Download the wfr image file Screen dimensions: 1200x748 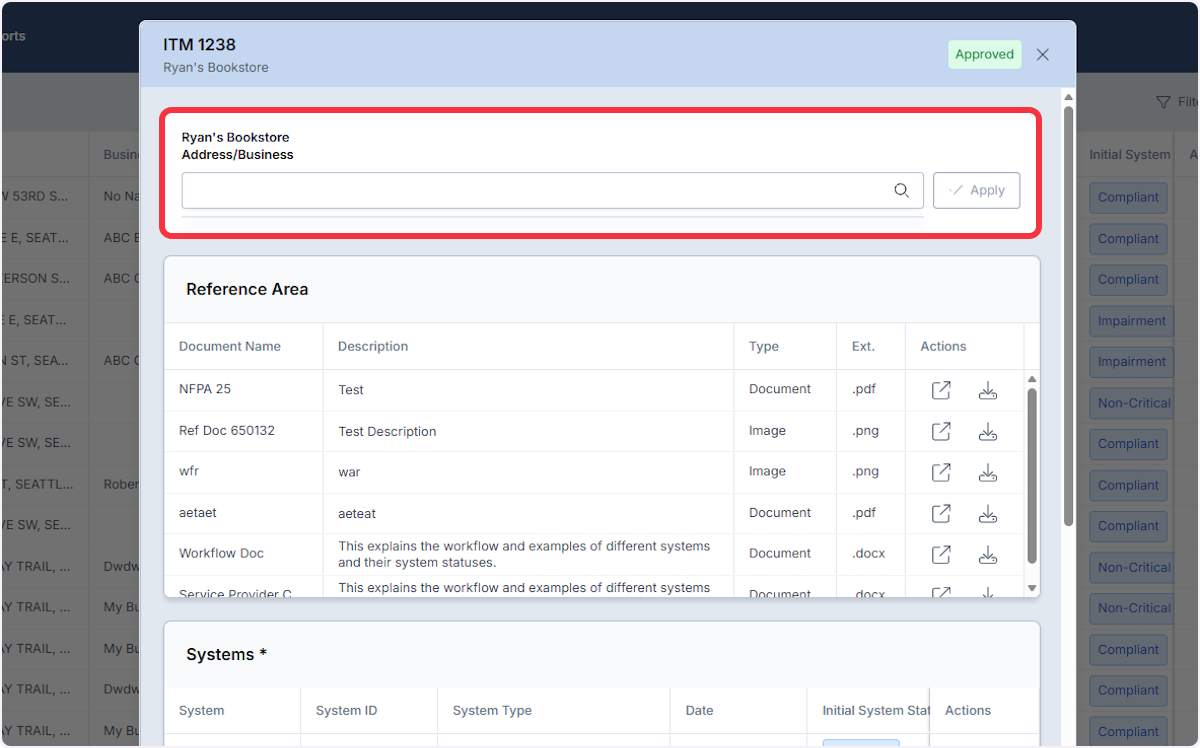[988, 472]
